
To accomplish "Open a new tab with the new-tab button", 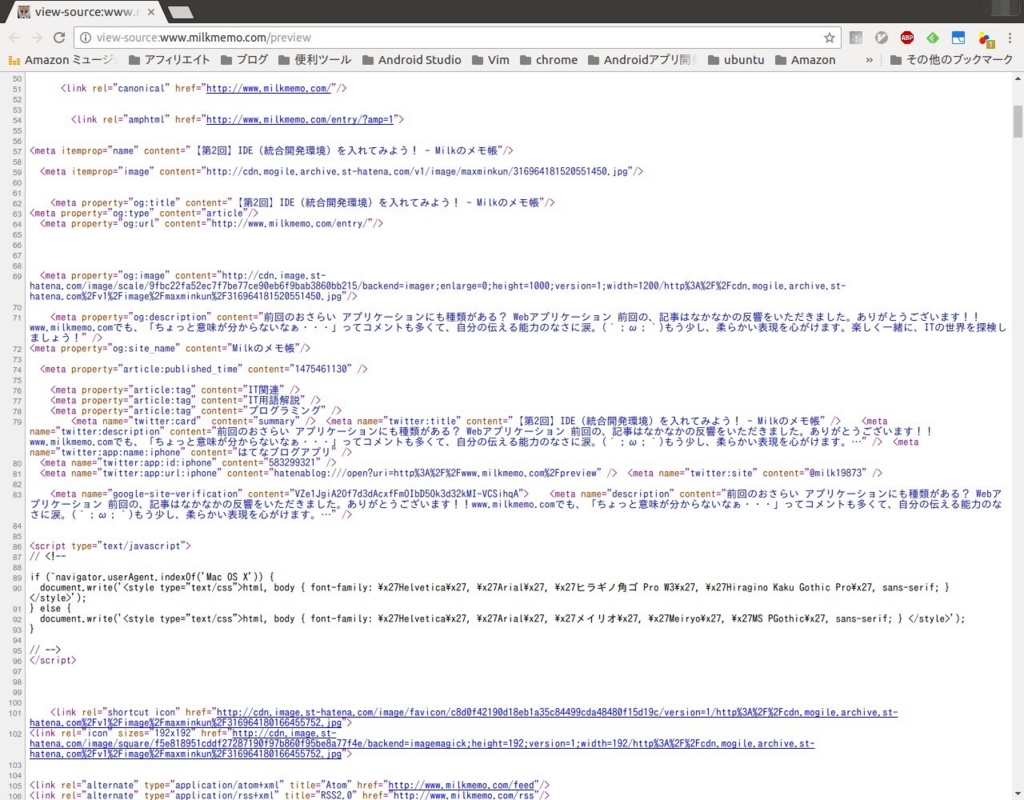I will (180, 12).
